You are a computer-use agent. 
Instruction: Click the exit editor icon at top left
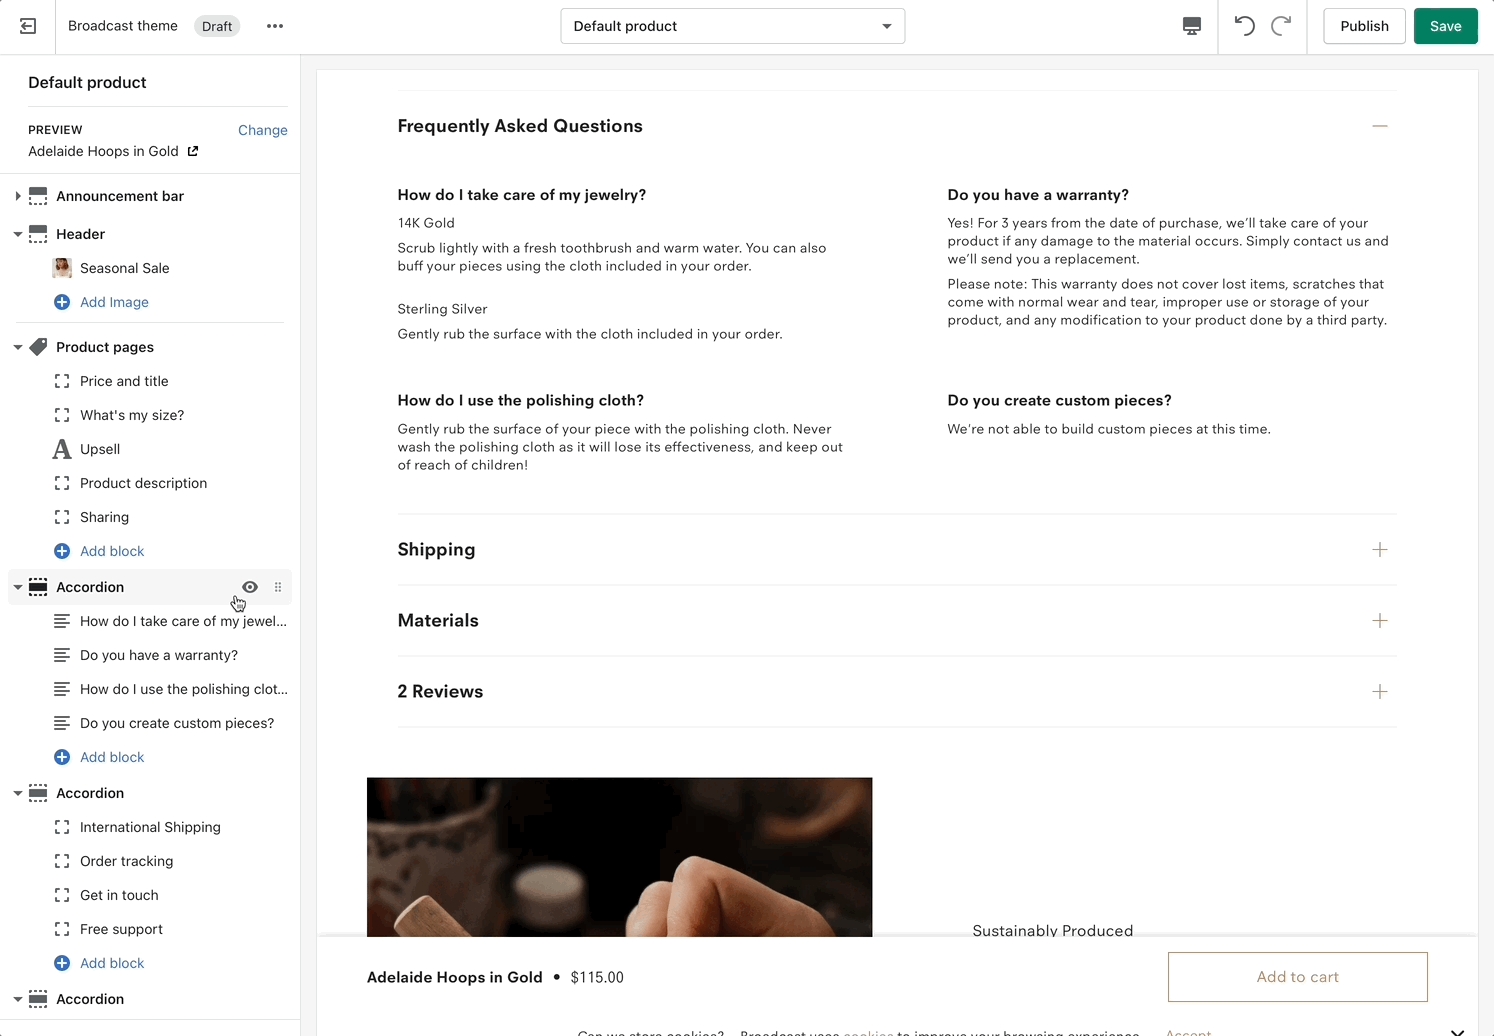[28, 26]
